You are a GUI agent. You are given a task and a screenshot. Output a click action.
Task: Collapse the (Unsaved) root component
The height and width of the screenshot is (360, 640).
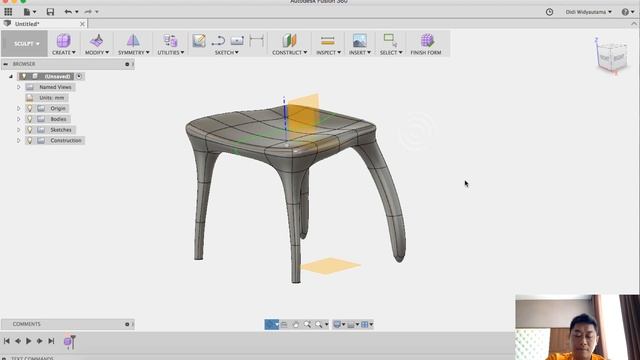tap(11, 76)
